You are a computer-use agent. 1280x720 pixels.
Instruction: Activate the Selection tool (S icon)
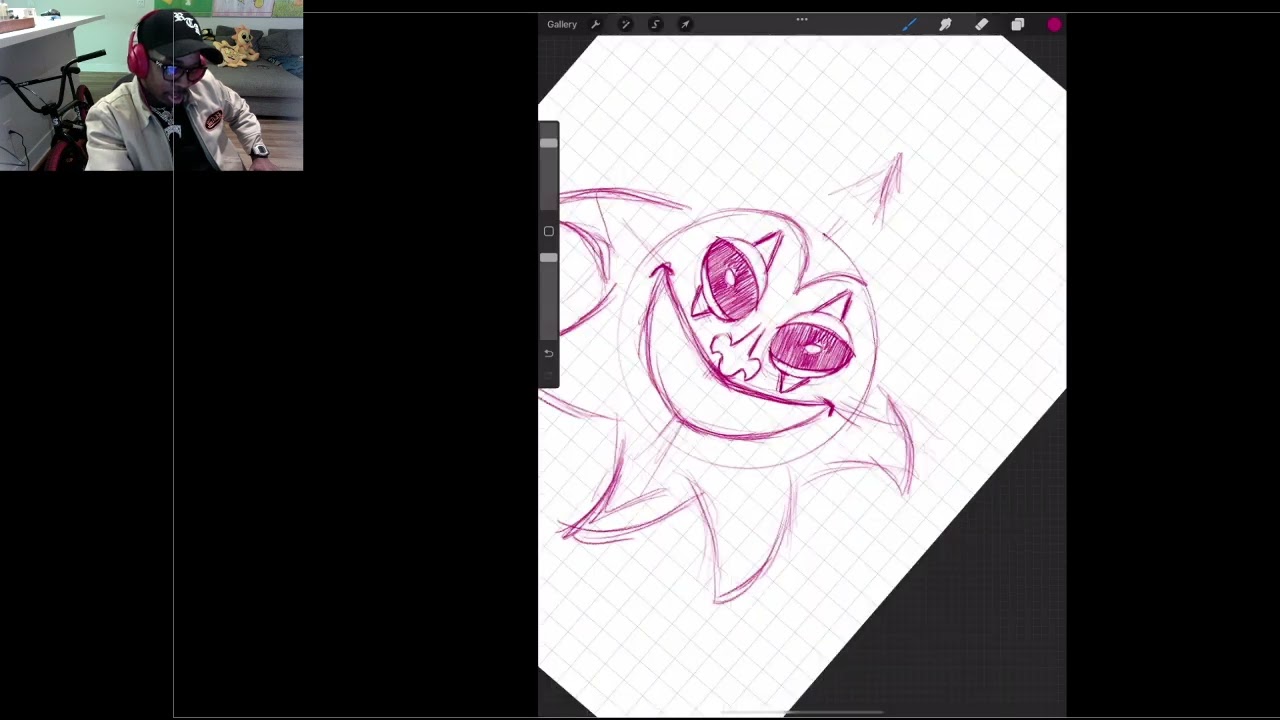click(655, 24)
